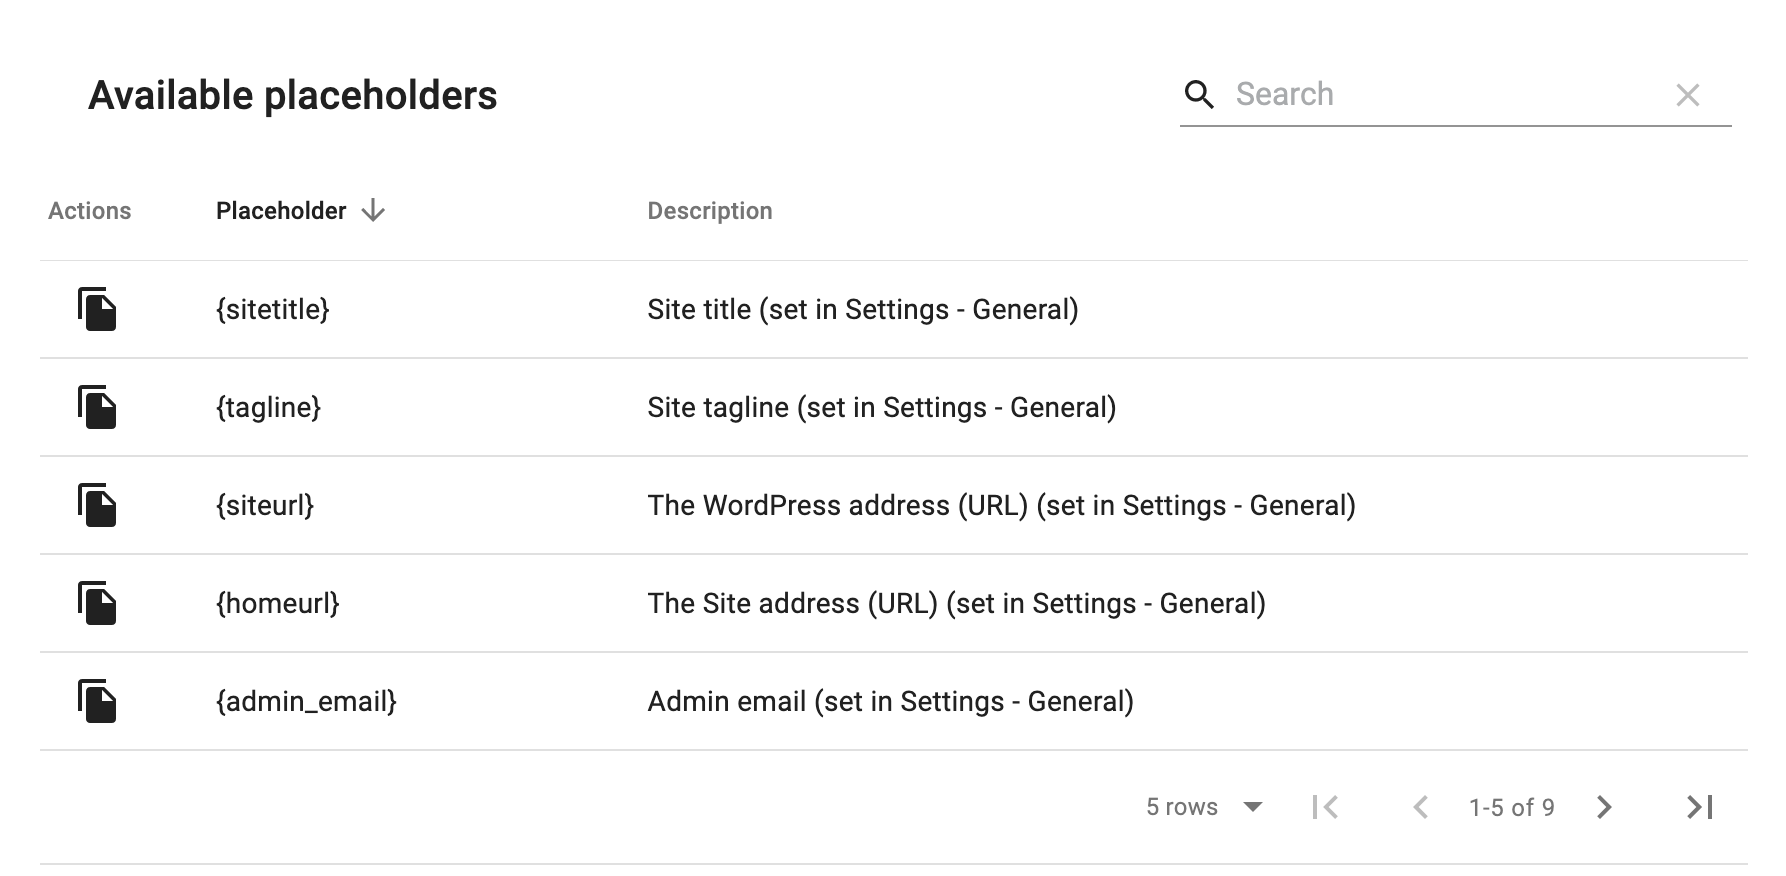The height and width of the screenshot is (876, 1786).
Task: Sort by the Placeholder column header
Action: [x=281, y=211]
